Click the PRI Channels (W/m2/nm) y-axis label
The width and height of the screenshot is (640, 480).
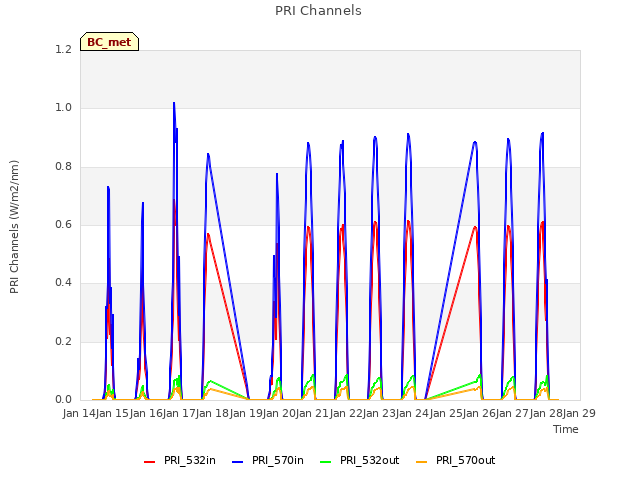pos(14,227)
